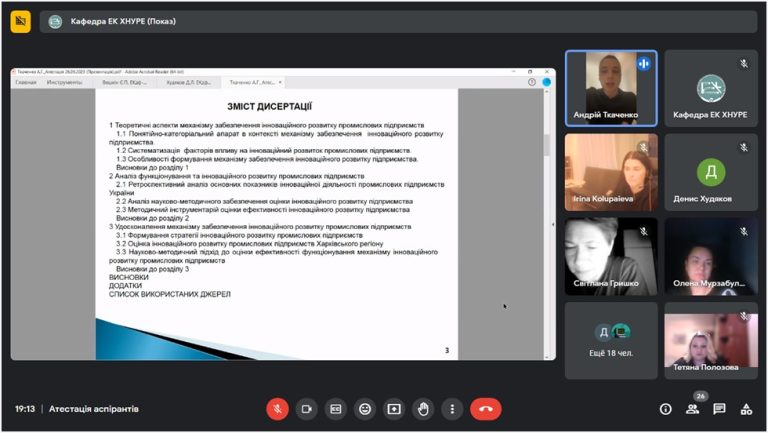
Task: Show the participants list icon
Action: click(x=693, y=409)
